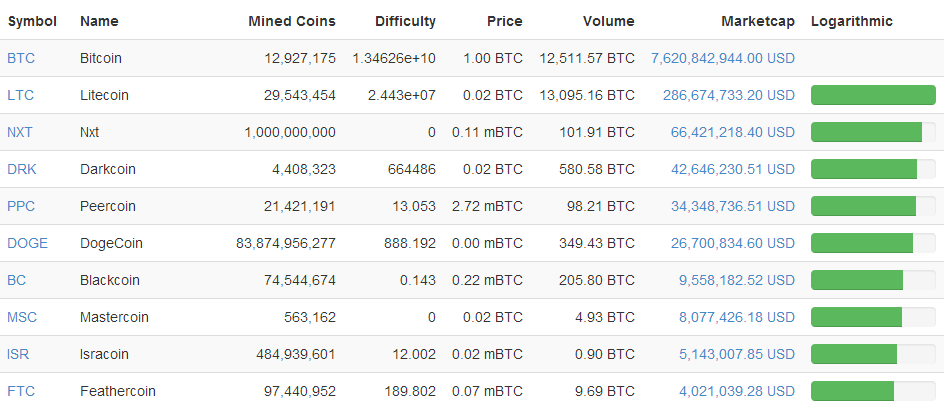Click the NXT symbol link
Viewport: 945px width, 407px height.
click(x=20, y=132)
